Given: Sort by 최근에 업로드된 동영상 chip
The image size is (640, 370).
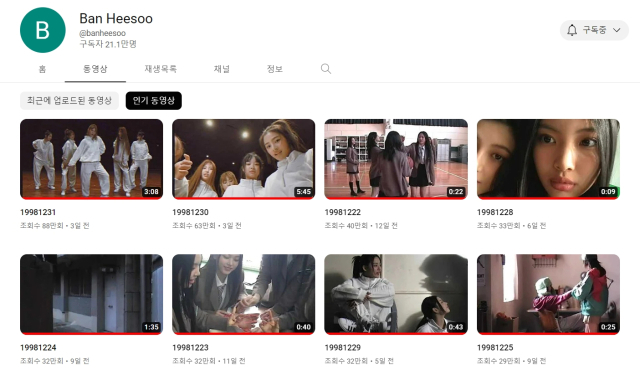Looking at the screenshot, I should click(x=69, y=101).
